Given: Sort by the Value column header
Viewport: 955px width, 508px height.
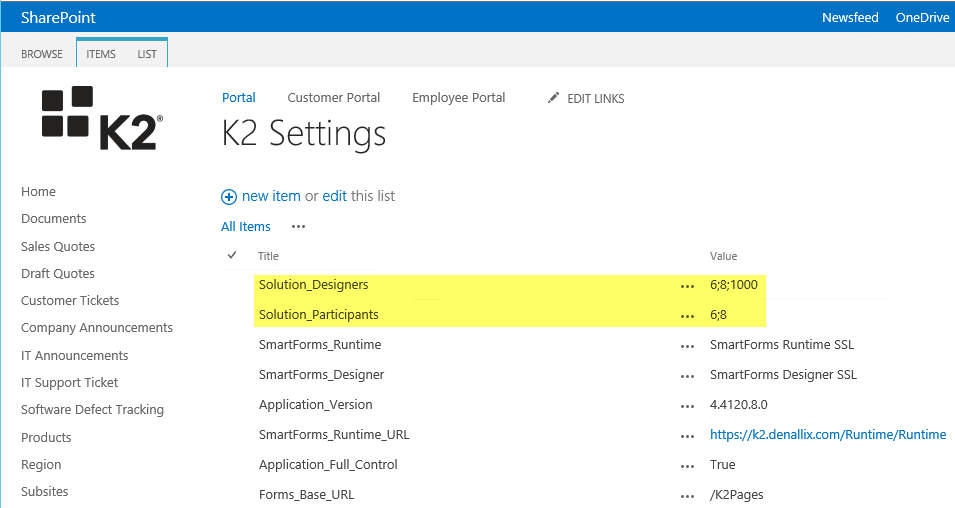Looking at the screenshot, I should tap(724, 256).
